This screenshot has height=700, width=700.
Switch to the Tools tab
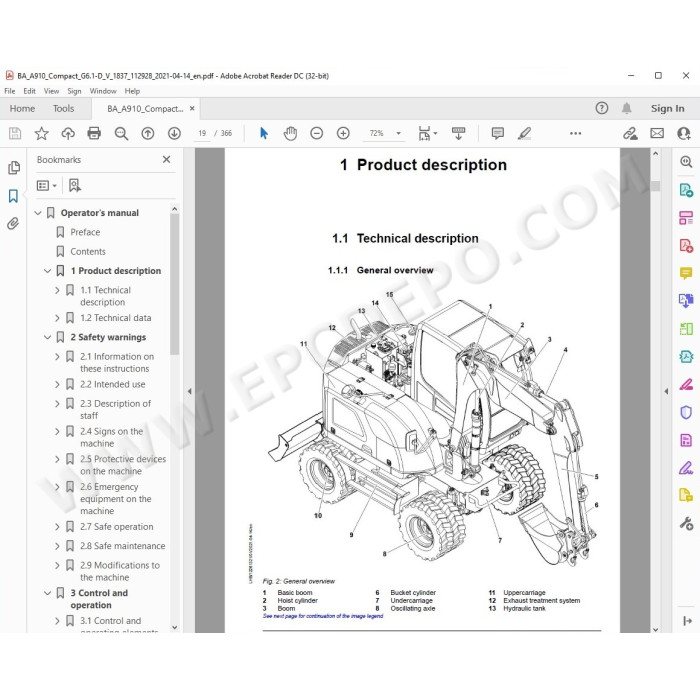(x=63, y=108)
